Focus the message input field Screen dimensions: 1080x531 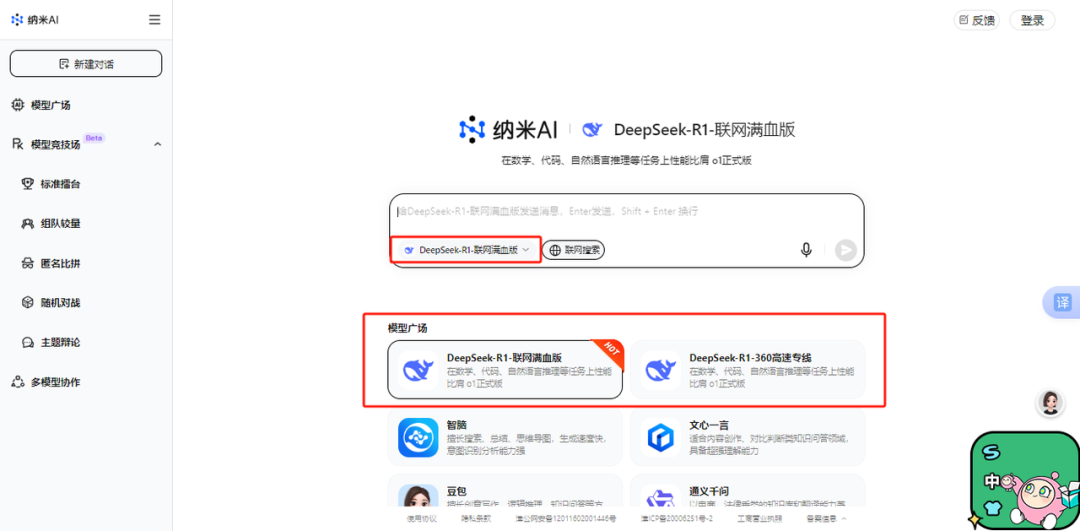(626, 212)
